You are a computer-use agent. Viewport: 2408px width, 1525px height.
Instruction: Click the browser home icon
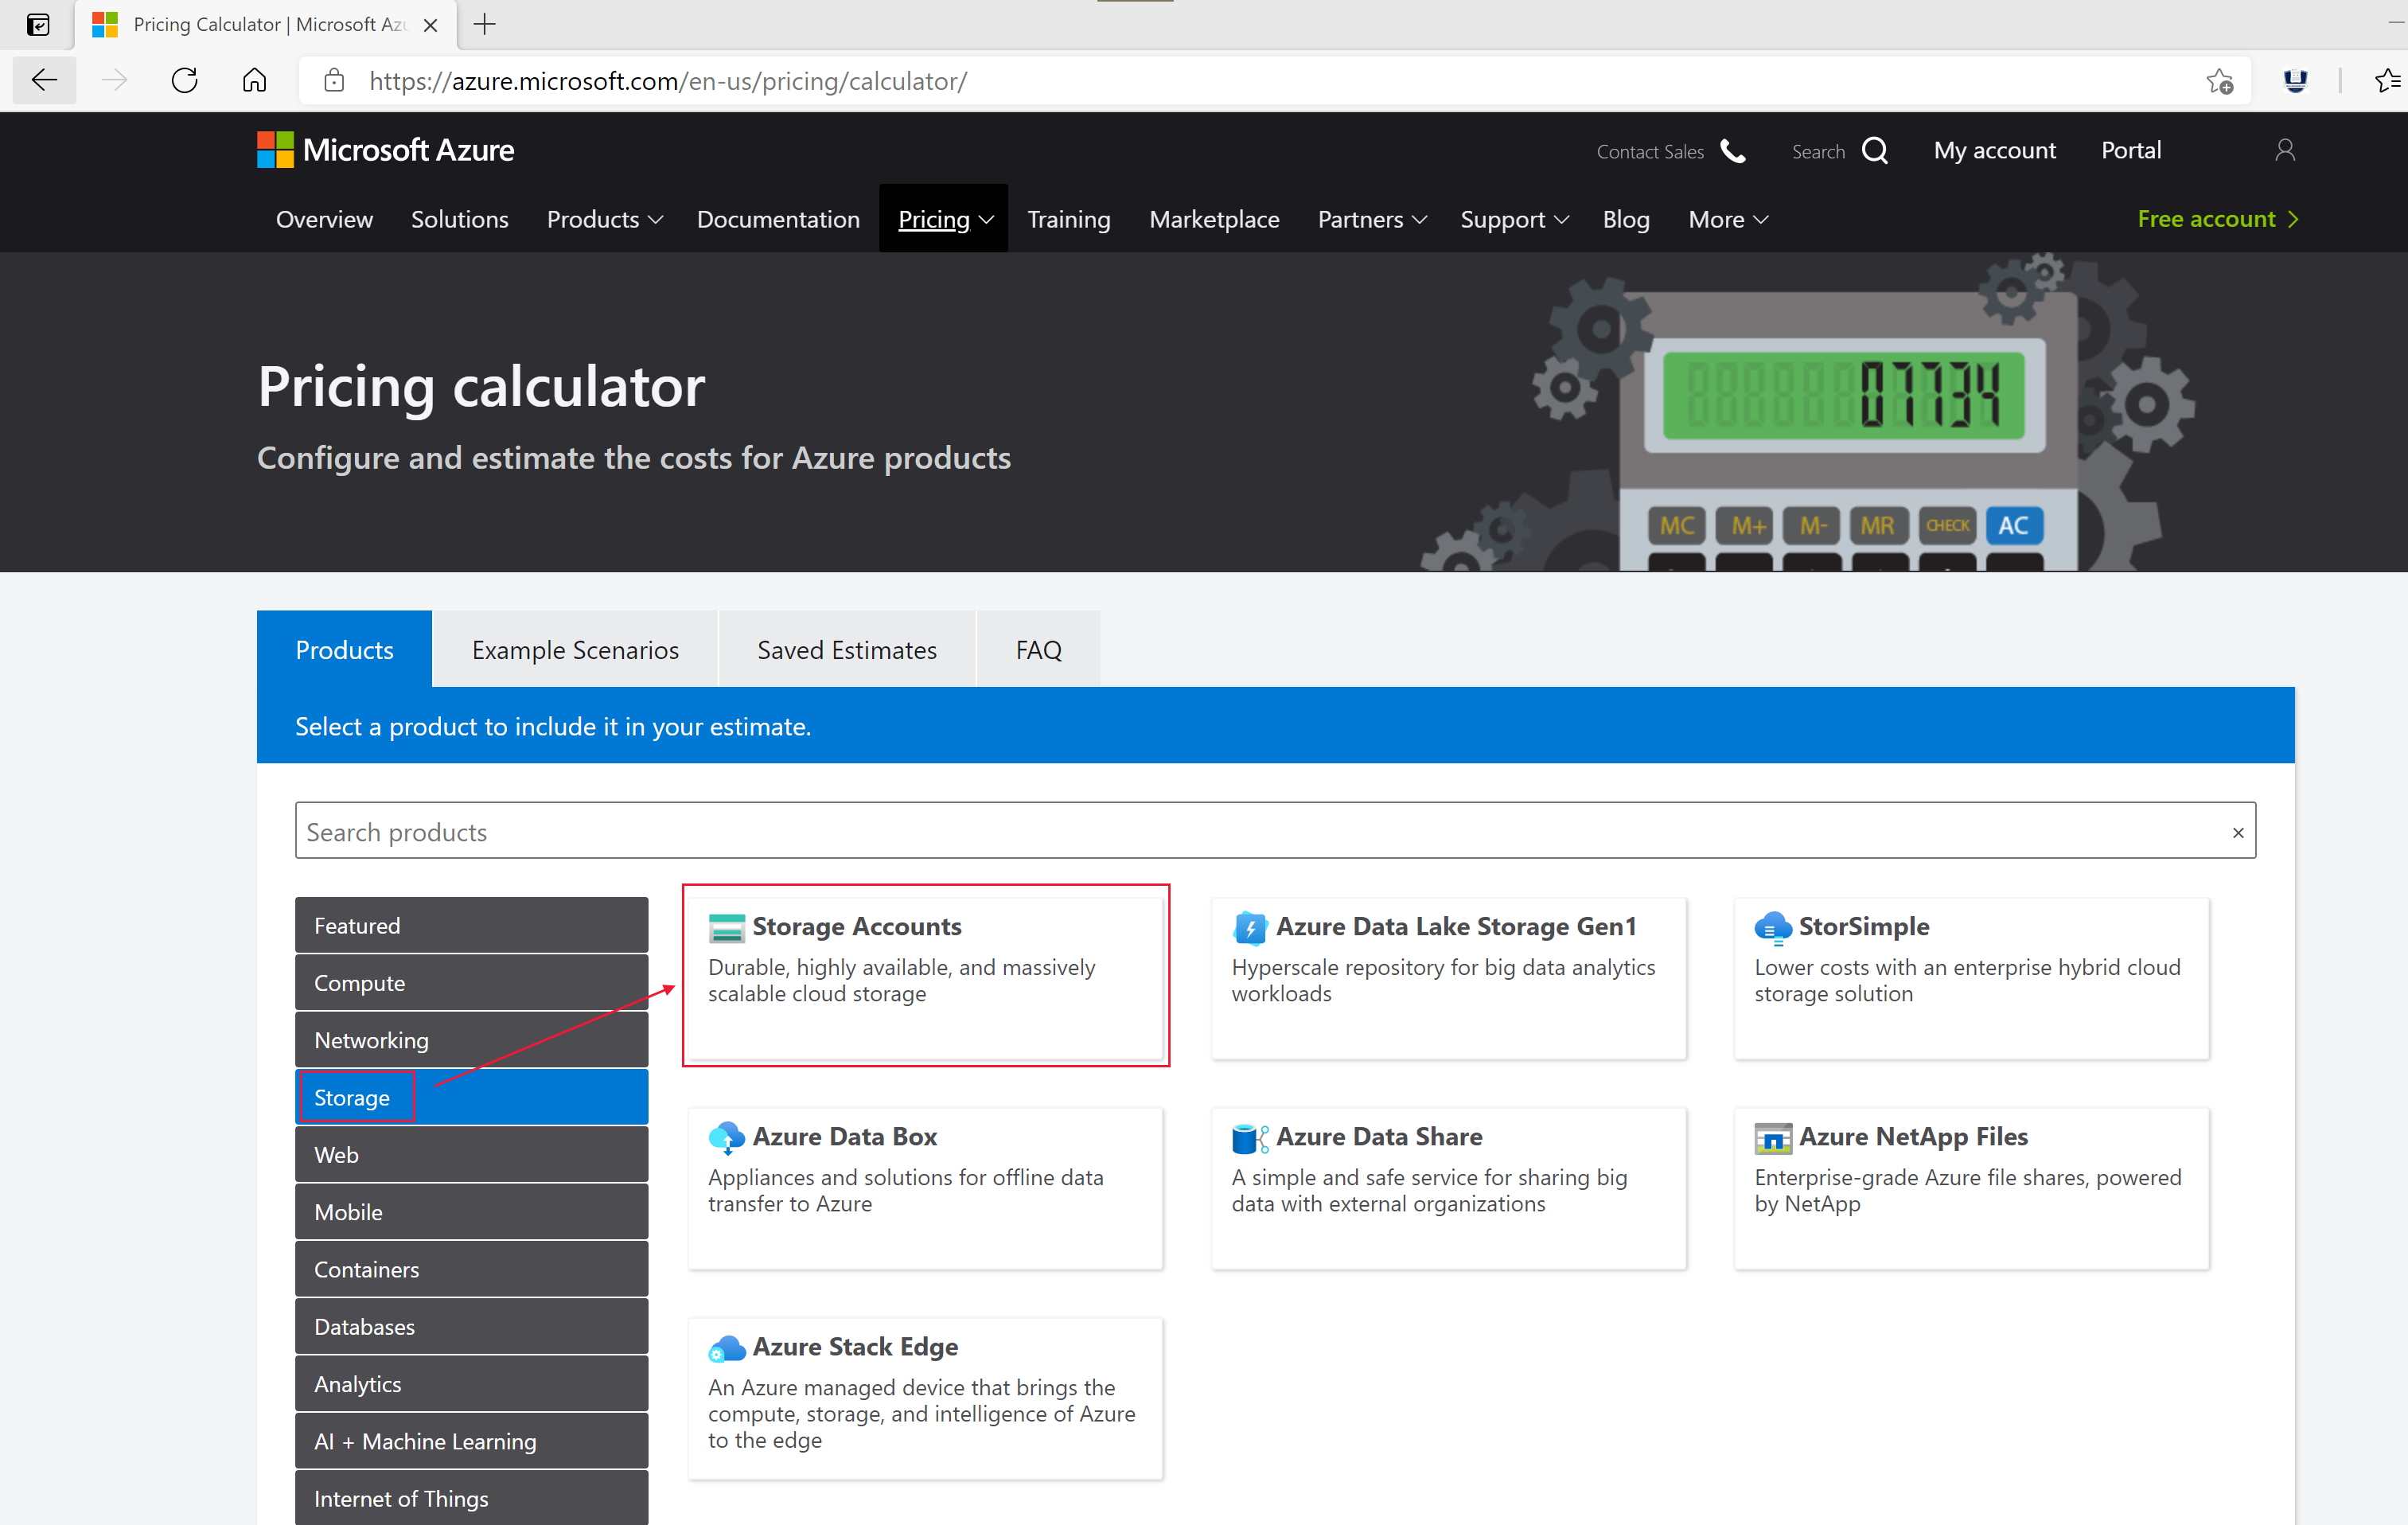tap(255, 81)
